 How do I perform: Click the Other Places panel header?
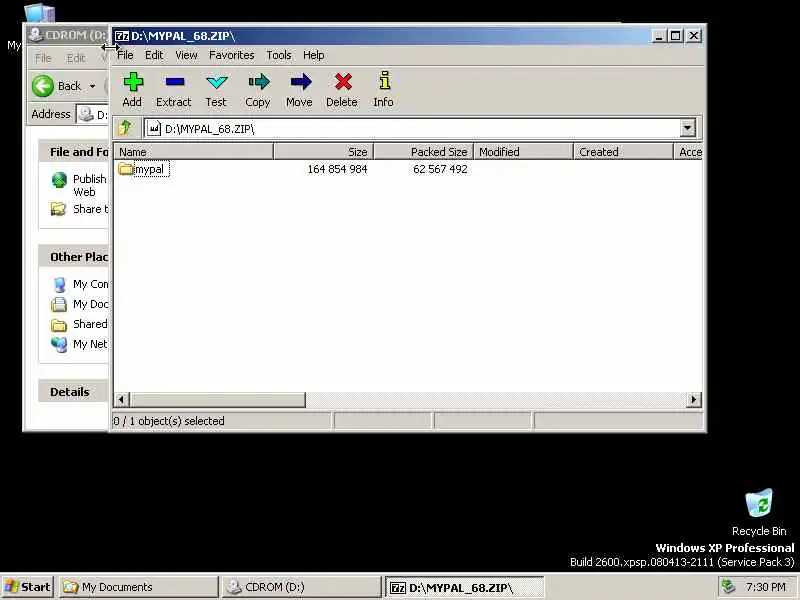tap(73, 257)
